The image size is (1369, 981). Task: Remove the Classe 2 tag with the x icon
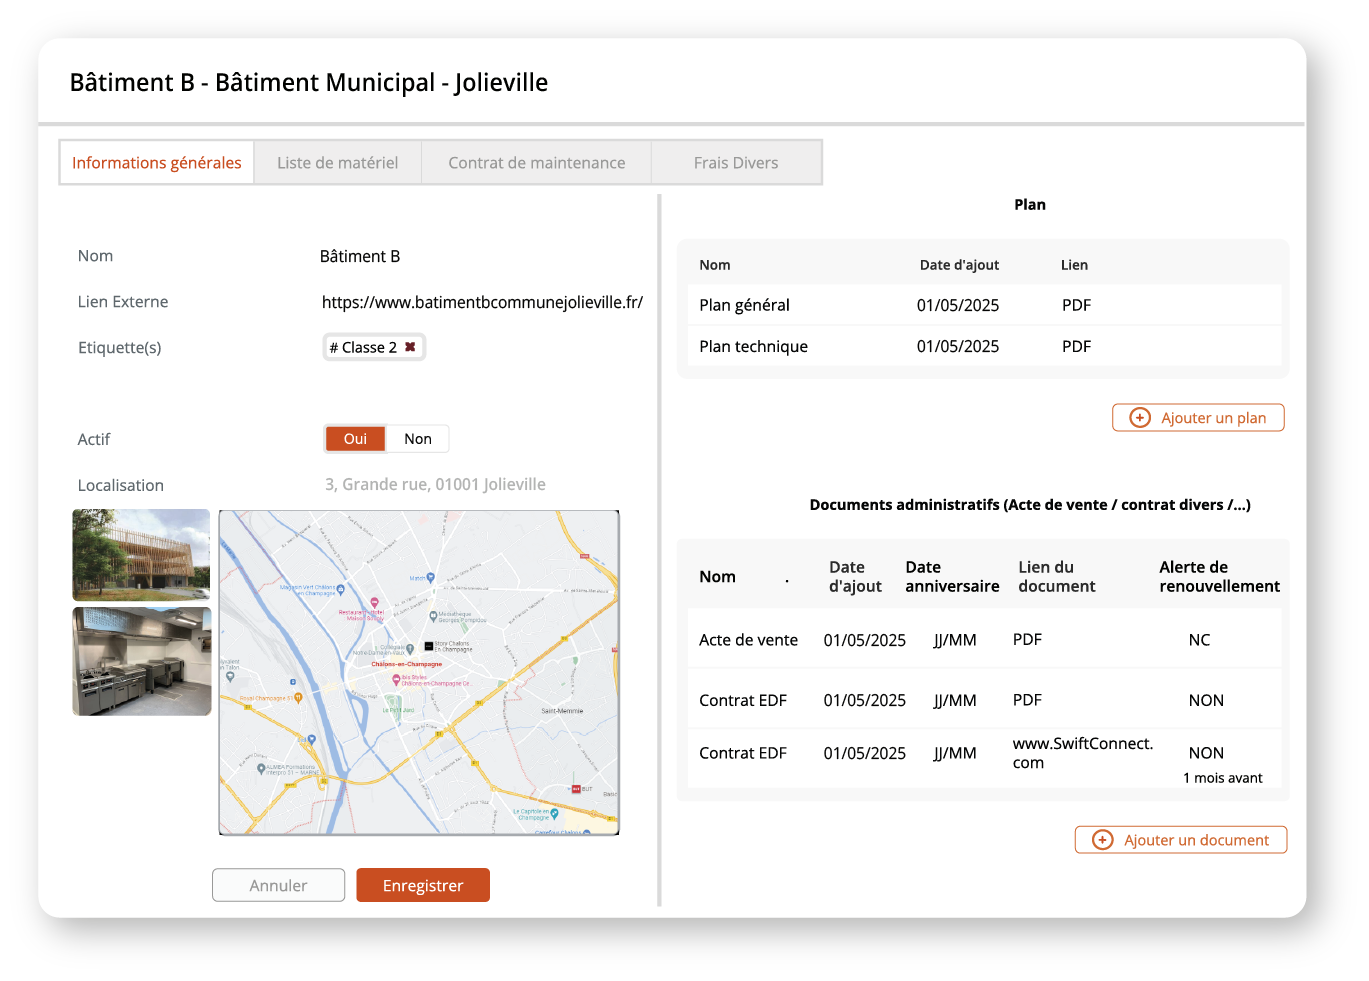point(410,347)
